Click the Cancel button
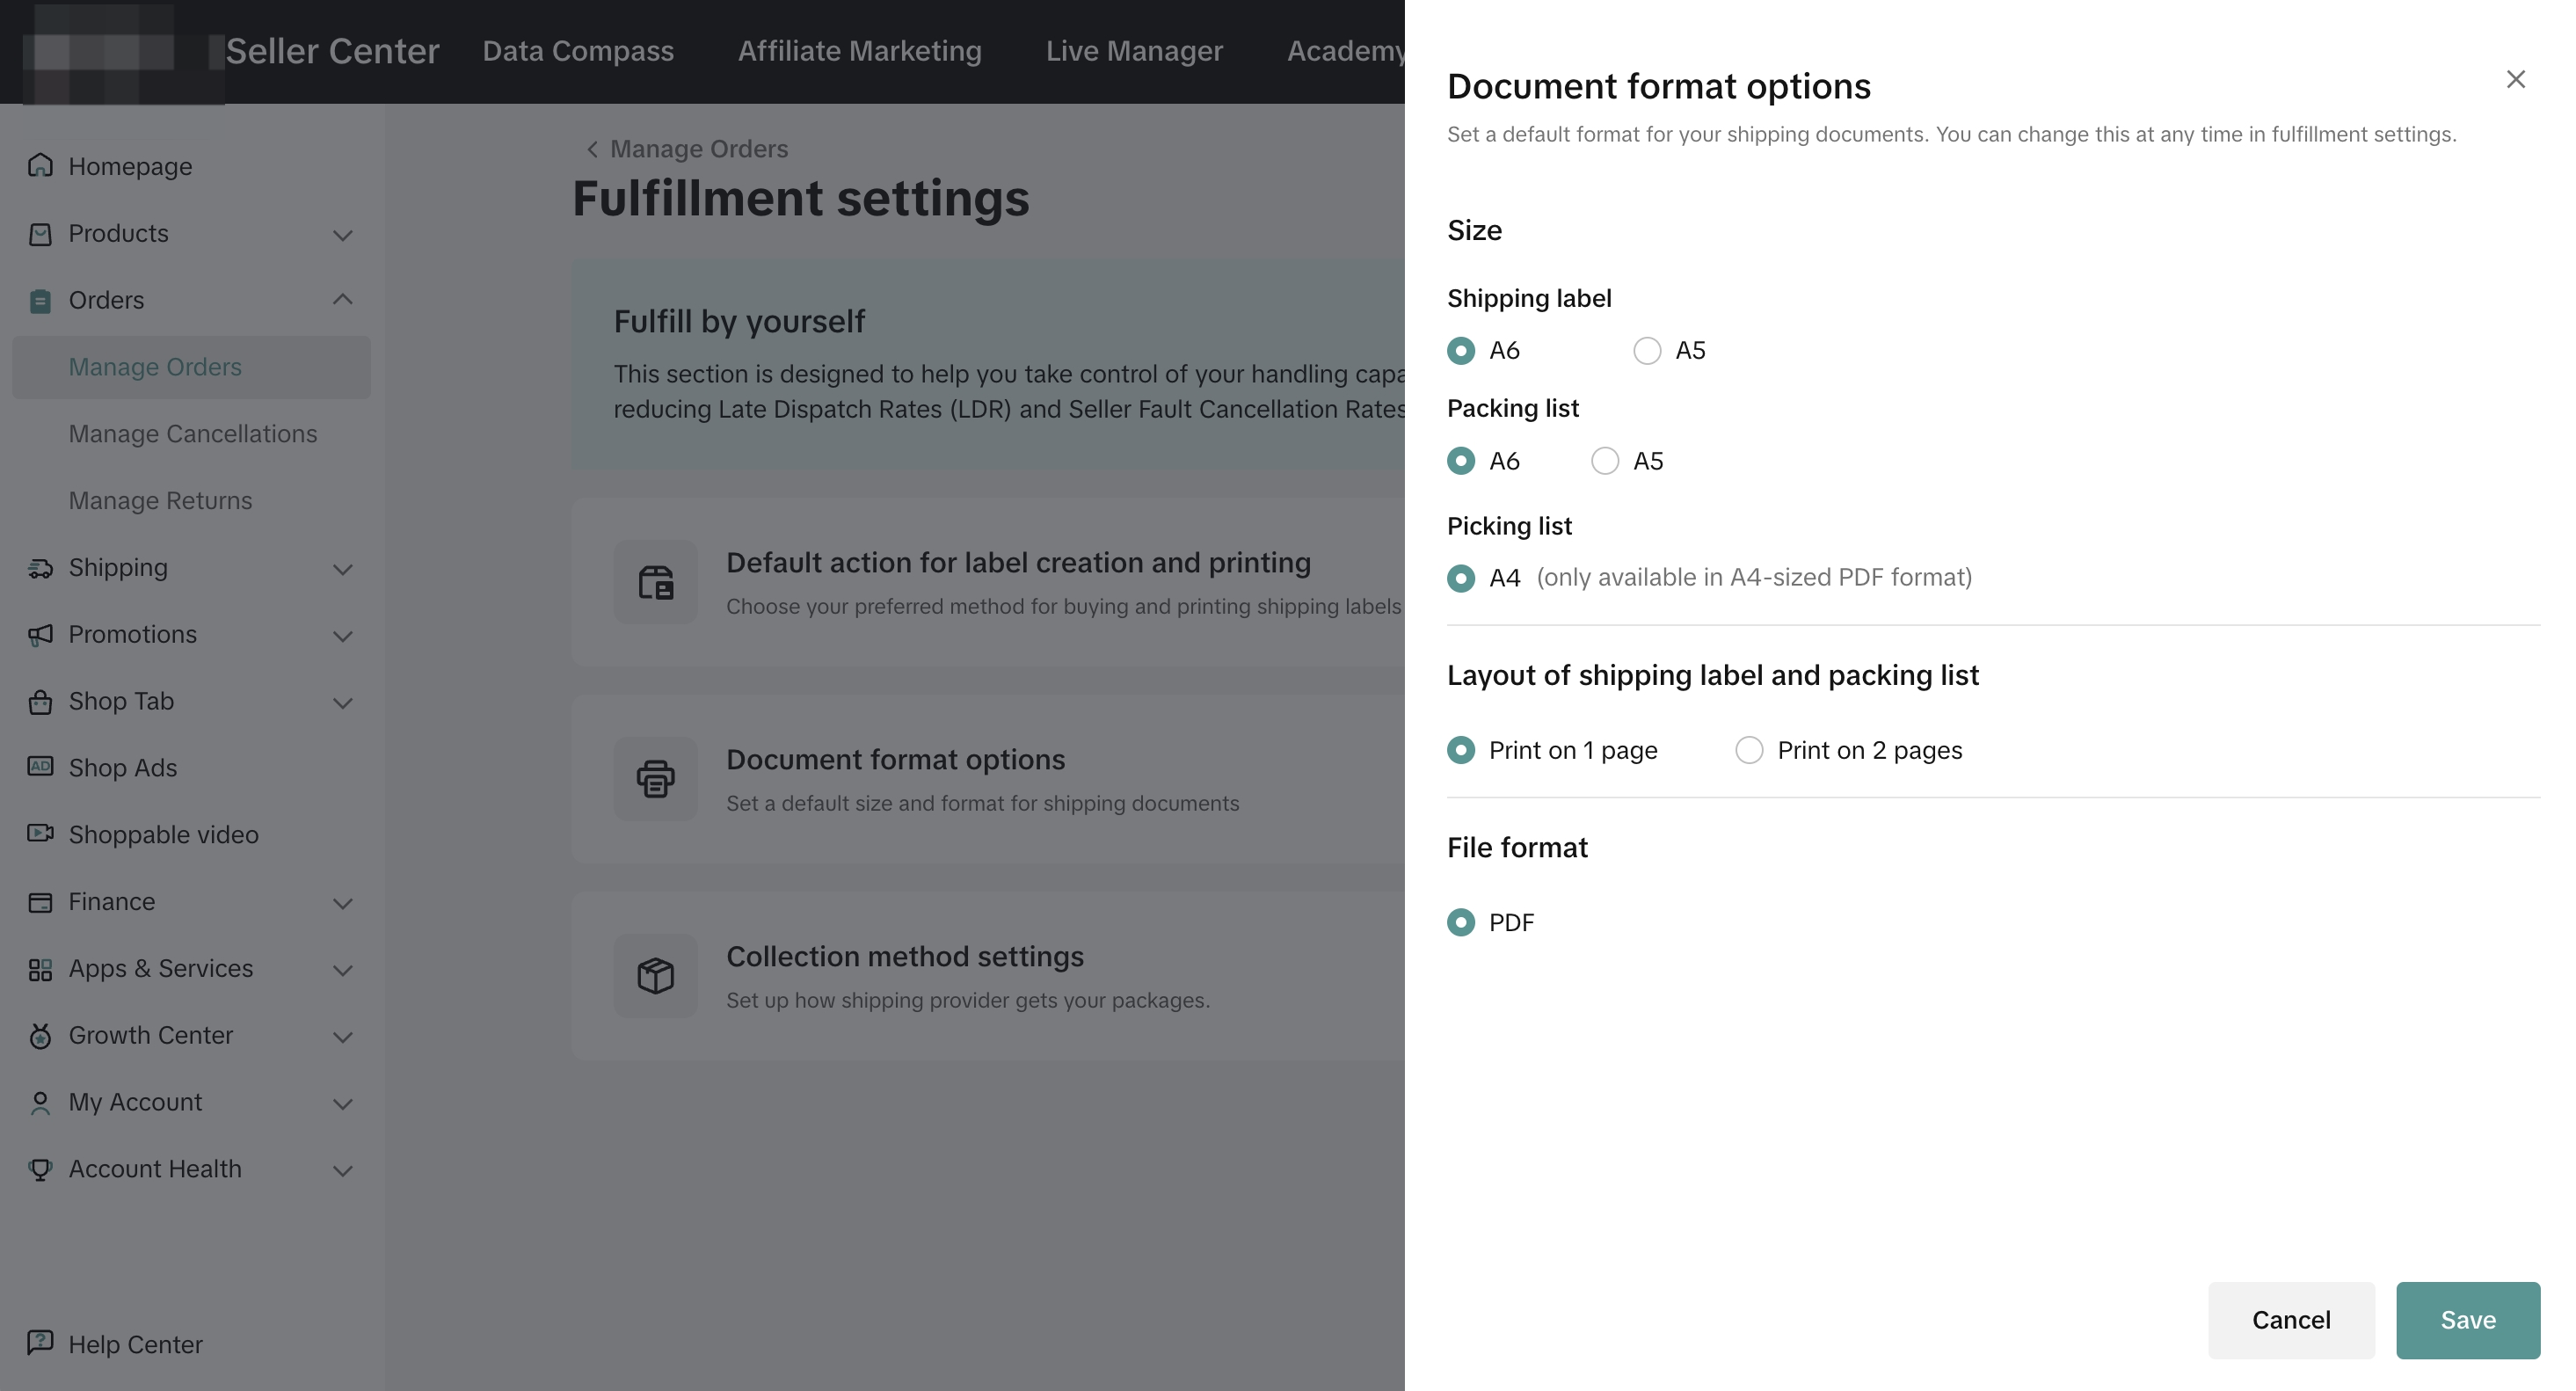 [2290, 1320]
